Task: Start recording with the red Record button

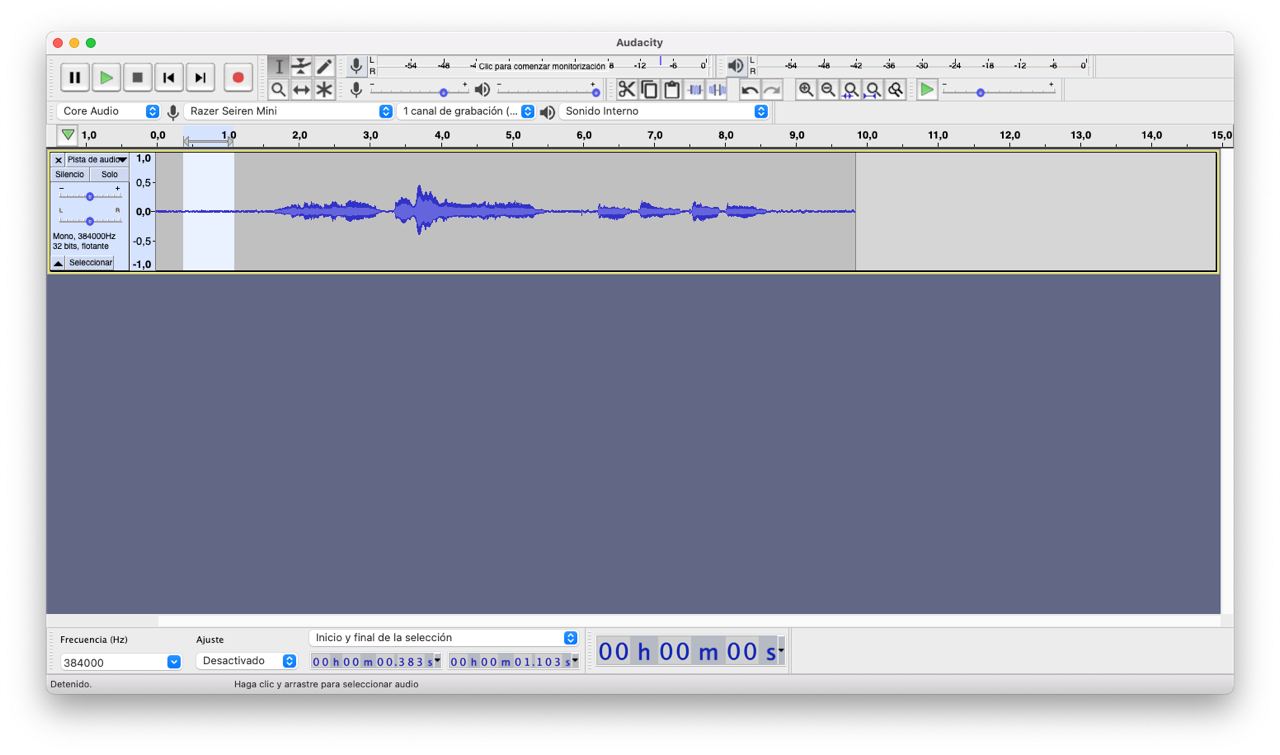Action: click(238, 77)
